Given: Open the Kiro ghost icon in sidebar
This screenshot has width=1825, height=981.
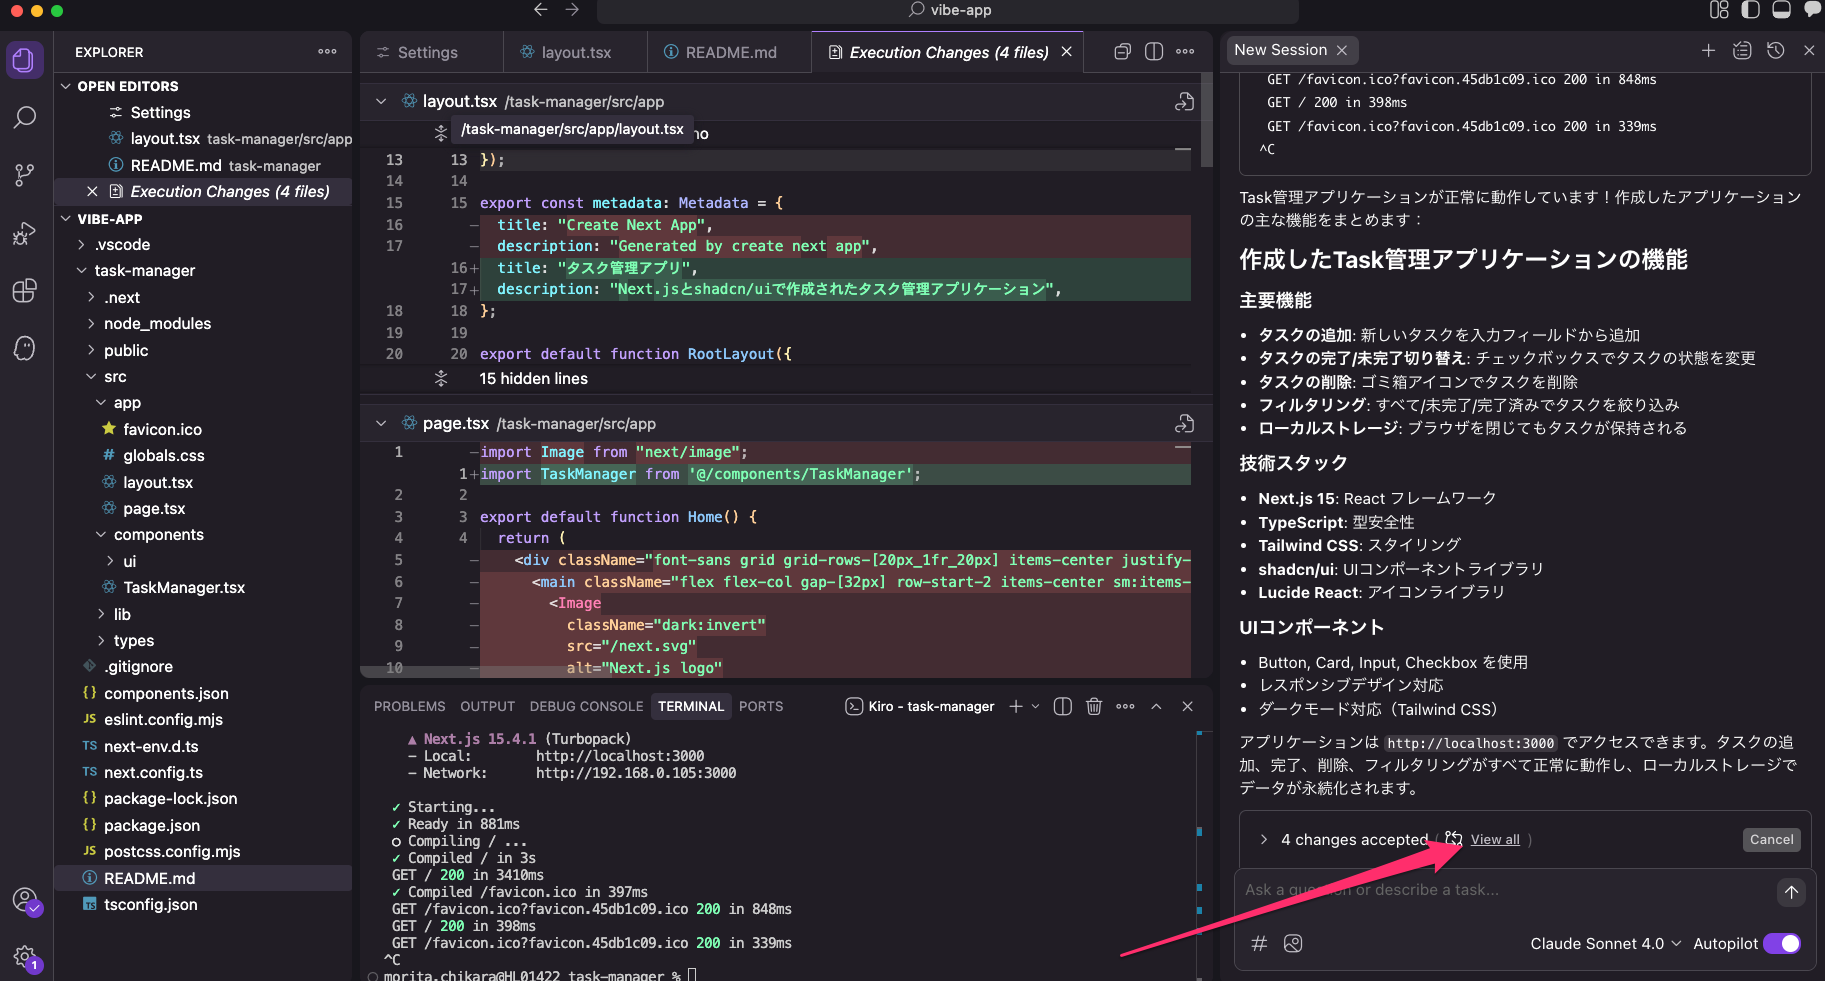Looking at the screenshot, I should coord(24,348).
